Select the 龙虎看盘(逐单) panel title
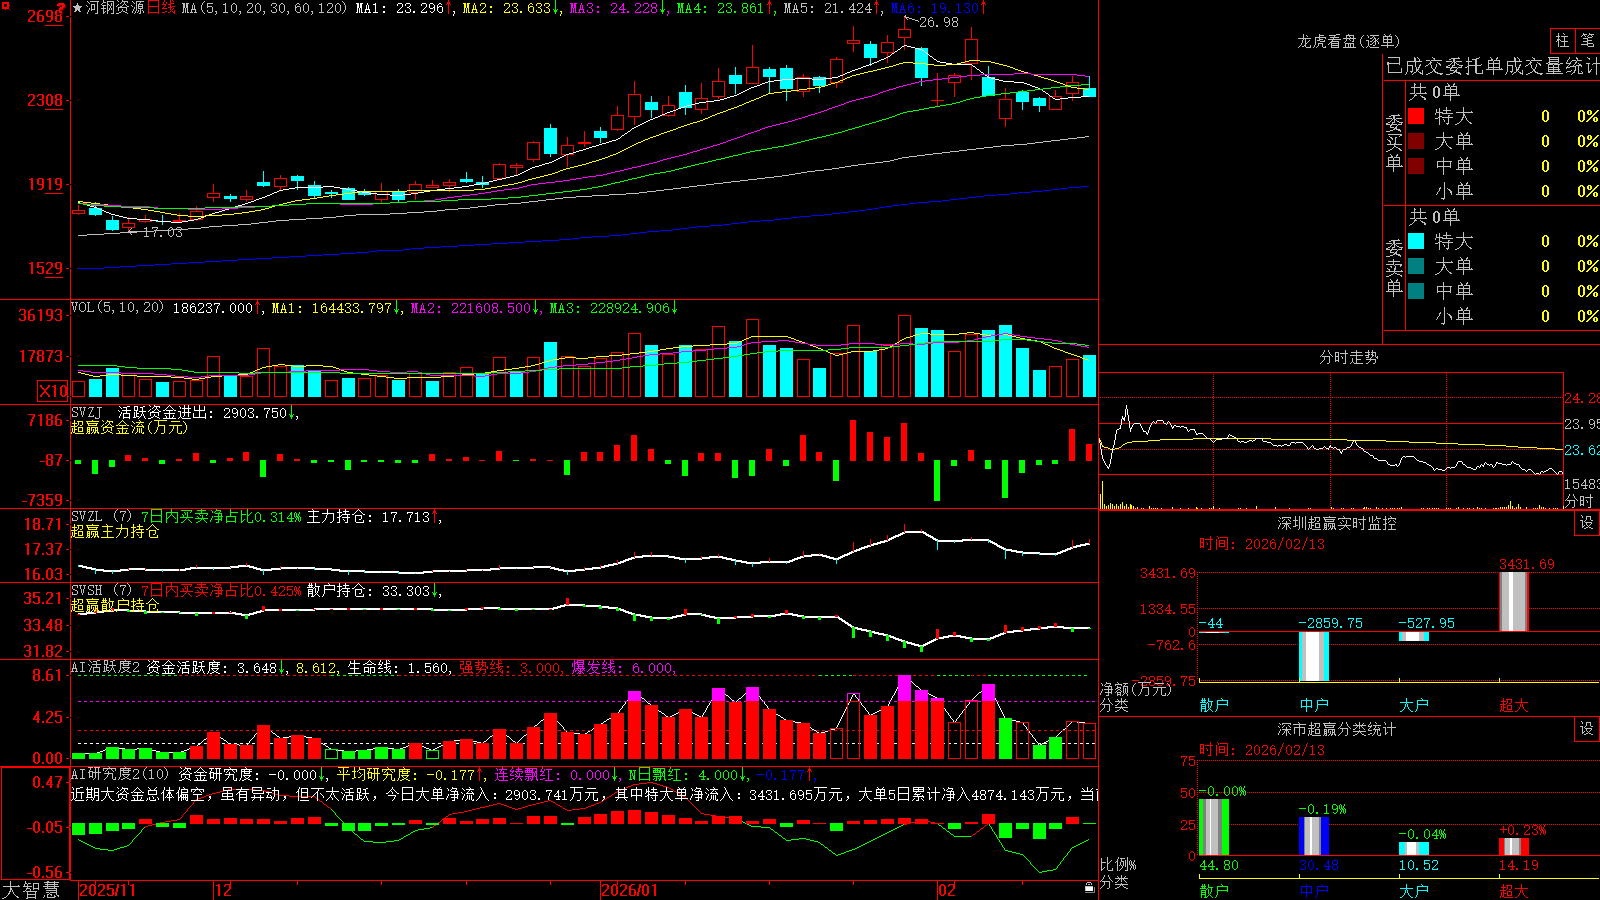1600x900 pixels. [1348, 41]
